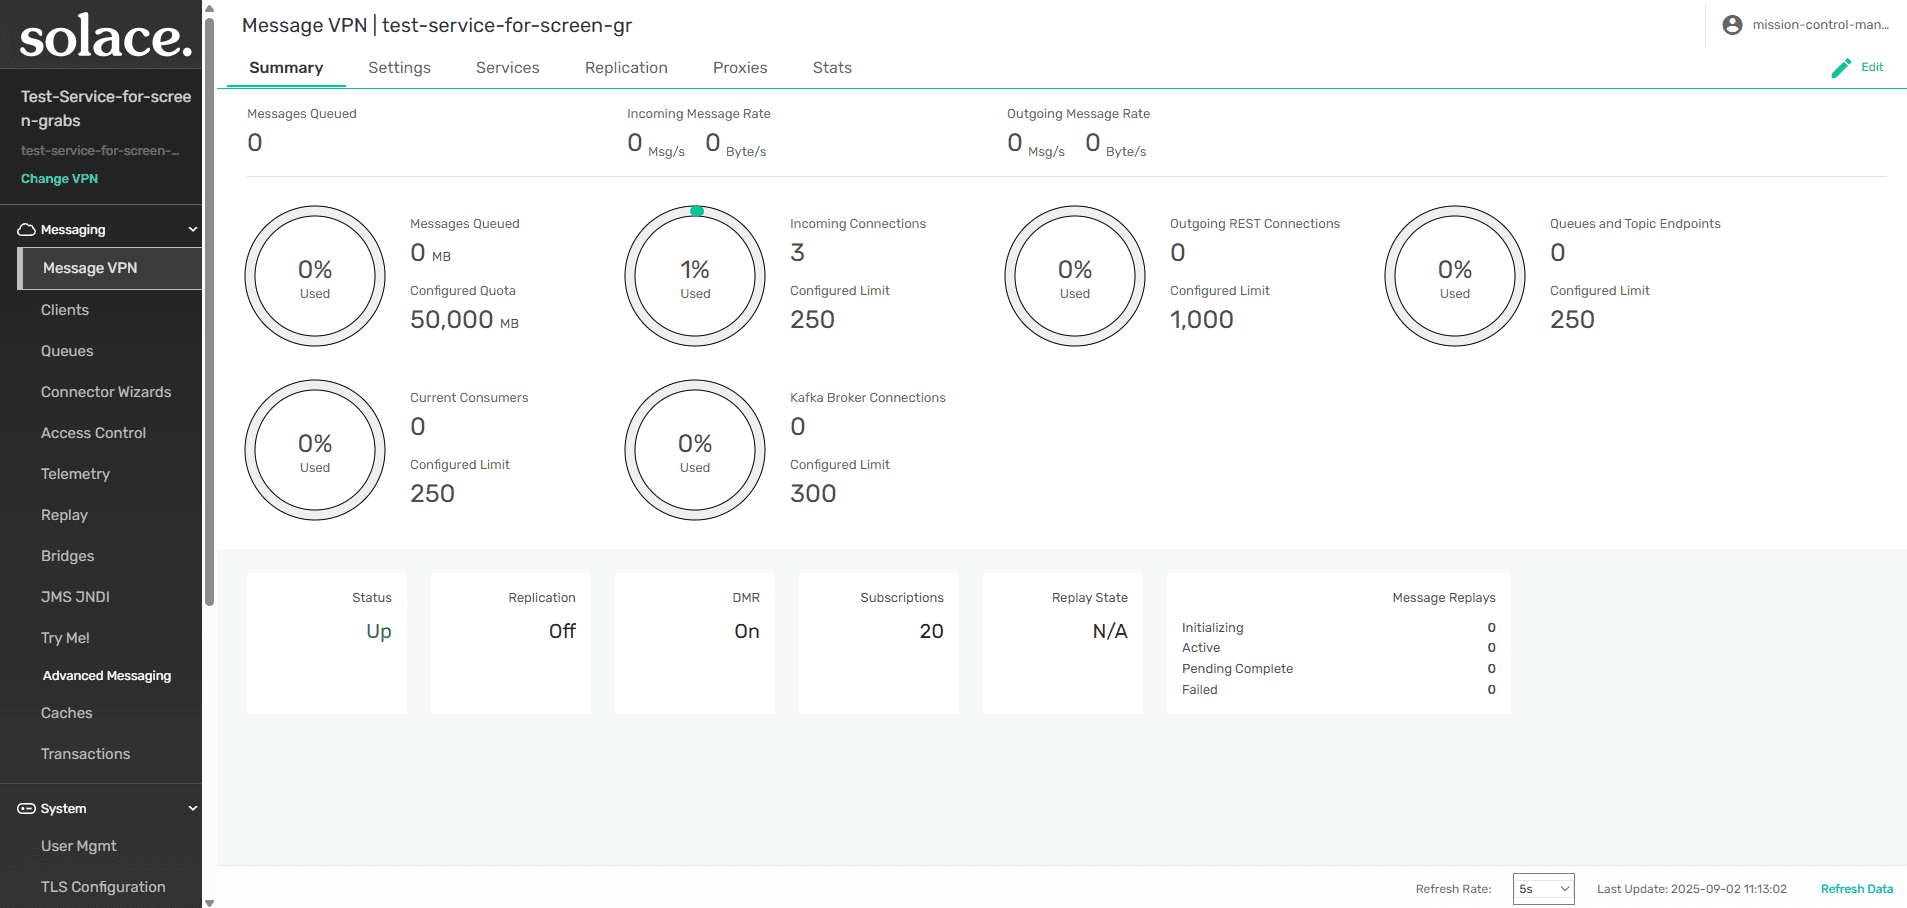Switch to the Settings tab
The width and height of the screenshot is (1907, 908).
tap(399, 67)
